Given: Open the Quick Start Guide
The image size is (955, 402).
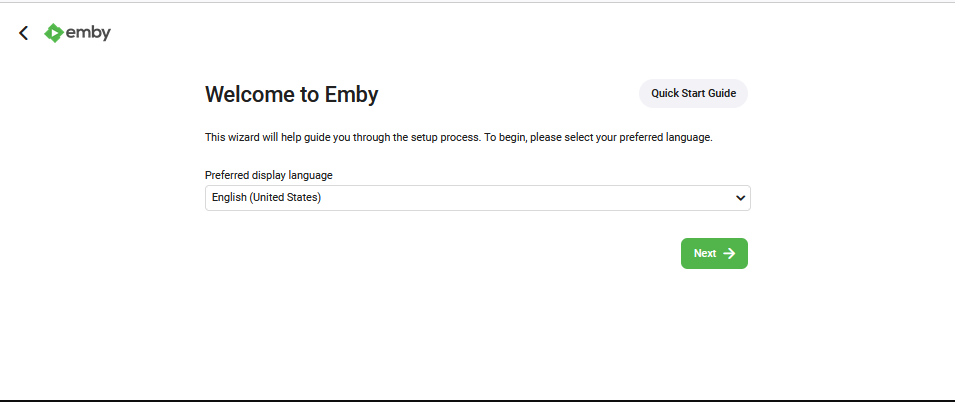Looking at the screenshot, I should (693, 93).
